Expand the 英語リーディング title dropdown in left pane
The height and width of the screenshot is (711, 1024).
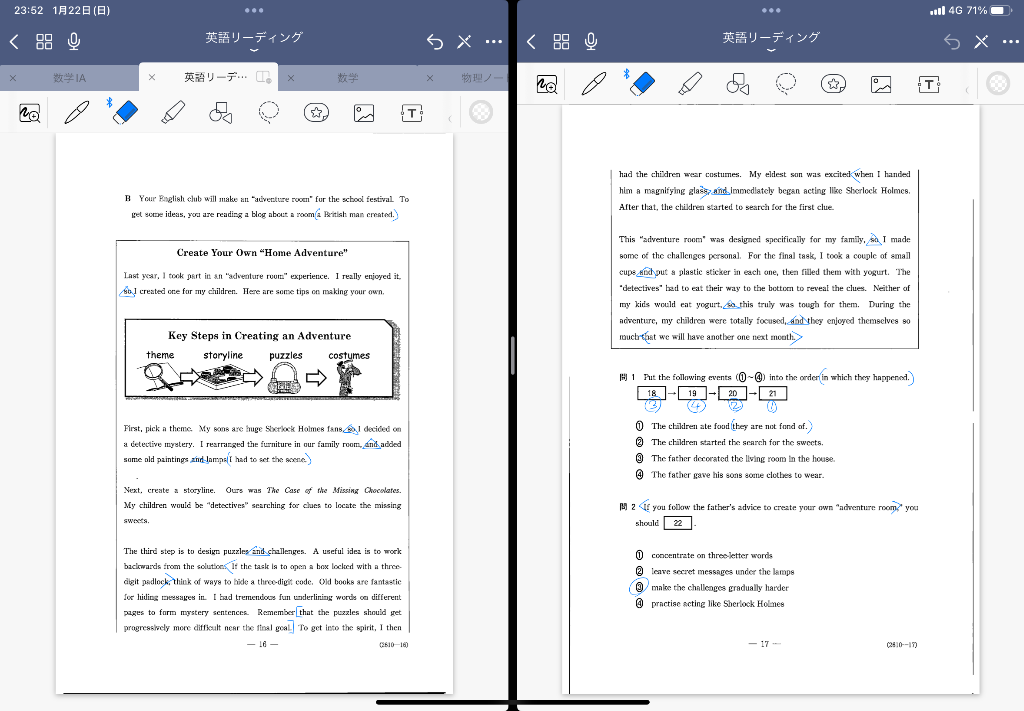pos(254,42)
